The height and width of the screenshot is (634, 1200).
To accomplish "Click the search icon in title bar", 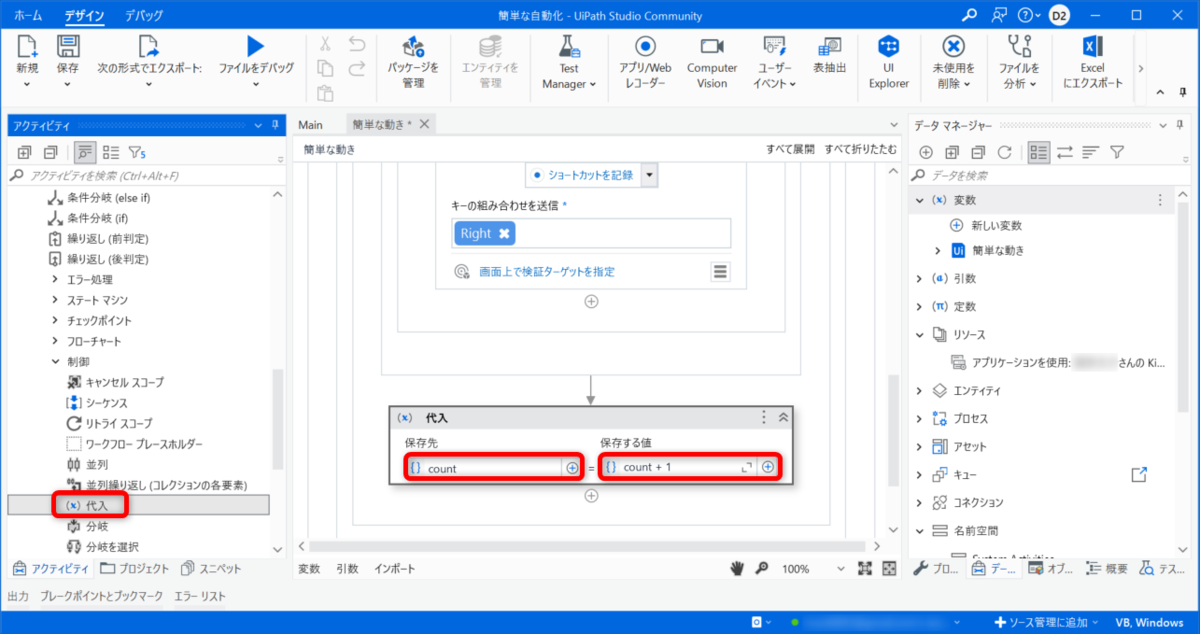I will coord(968,15).
